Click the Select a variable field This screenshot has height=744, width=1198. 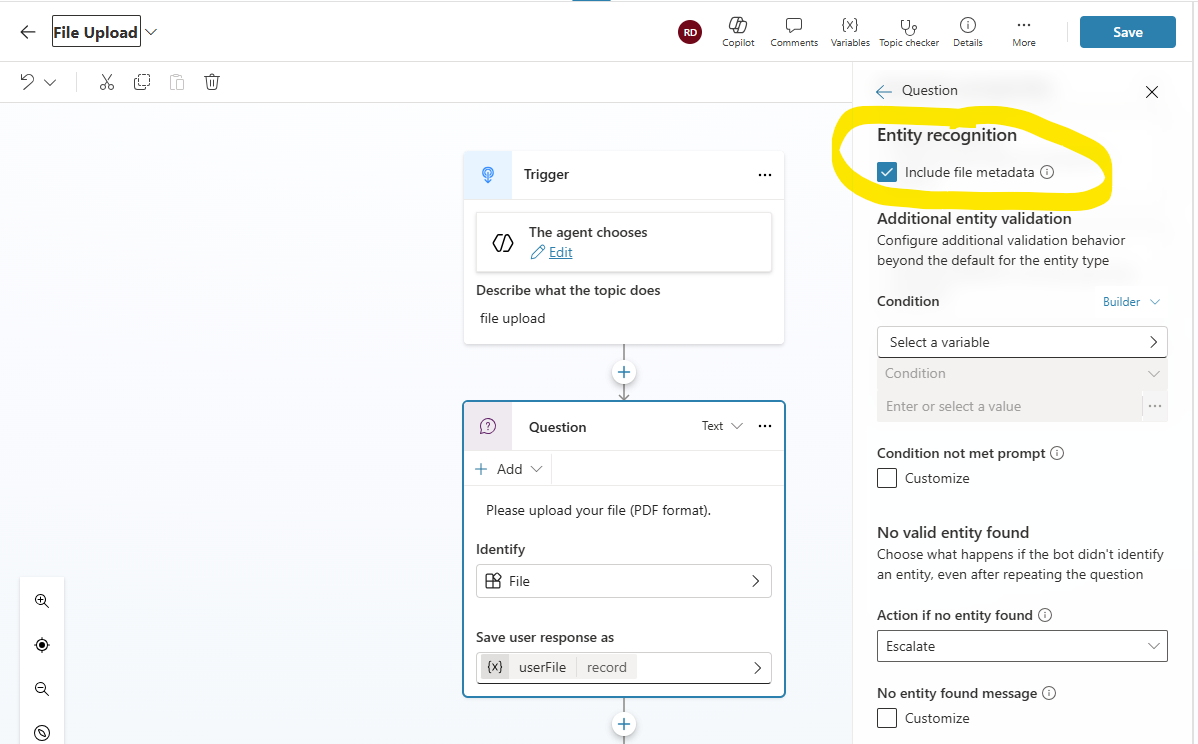[x=1021, y=342]
